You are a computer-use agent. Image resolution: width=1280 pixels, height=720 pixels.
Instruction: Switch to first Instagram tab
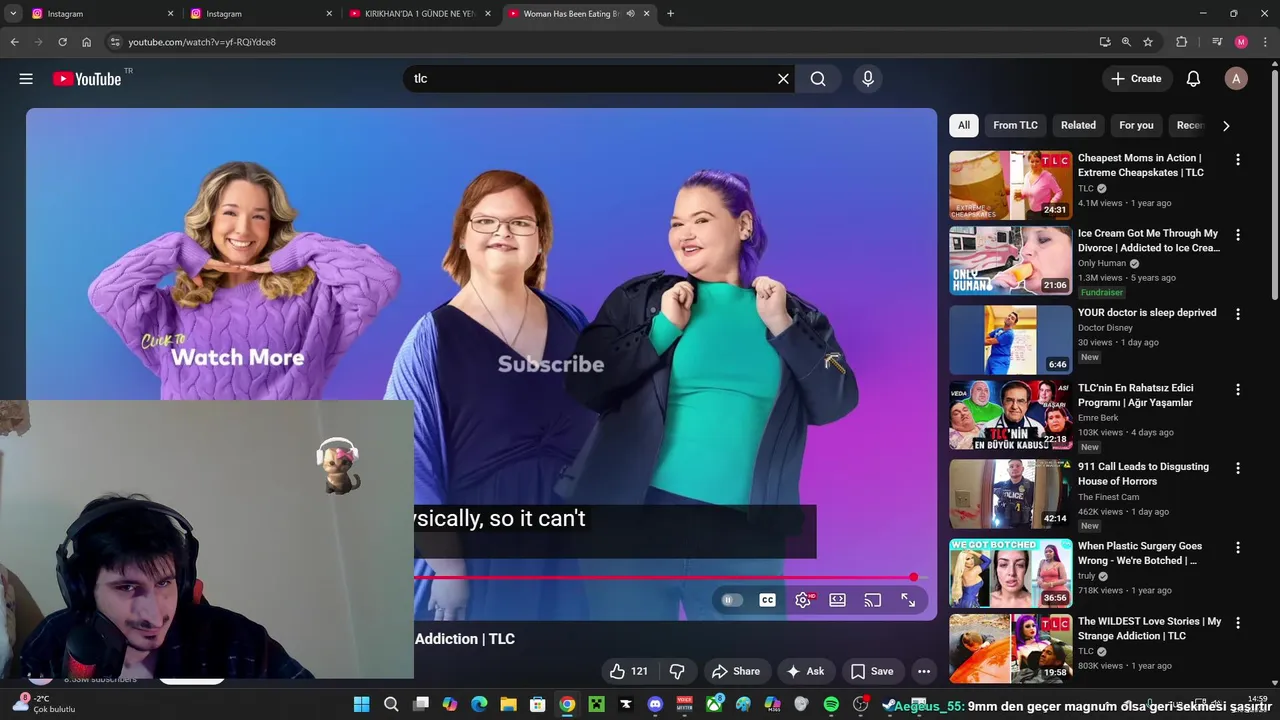(100, 14)
